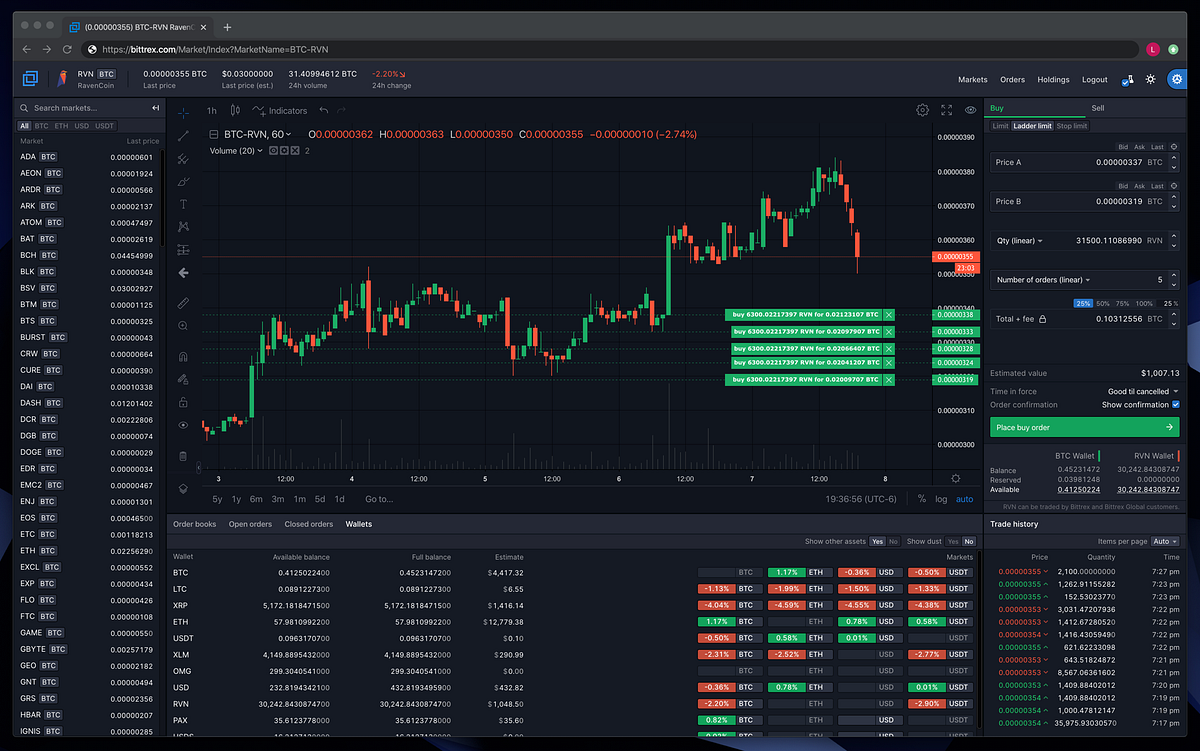1200x751 pixels.
Task: Open Markets in top navigation
Action: [972, 79]
